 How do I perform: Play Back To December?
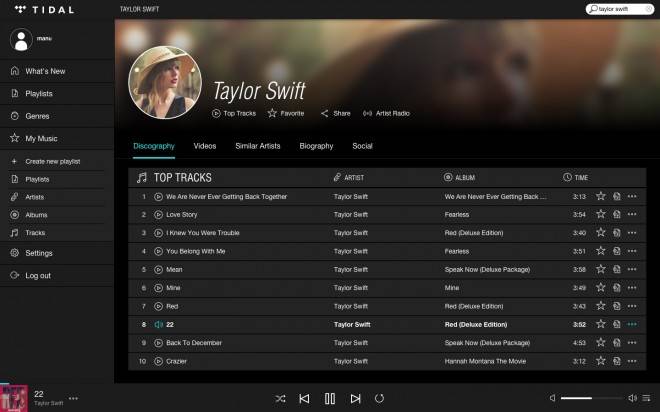[x=158, y=343]
